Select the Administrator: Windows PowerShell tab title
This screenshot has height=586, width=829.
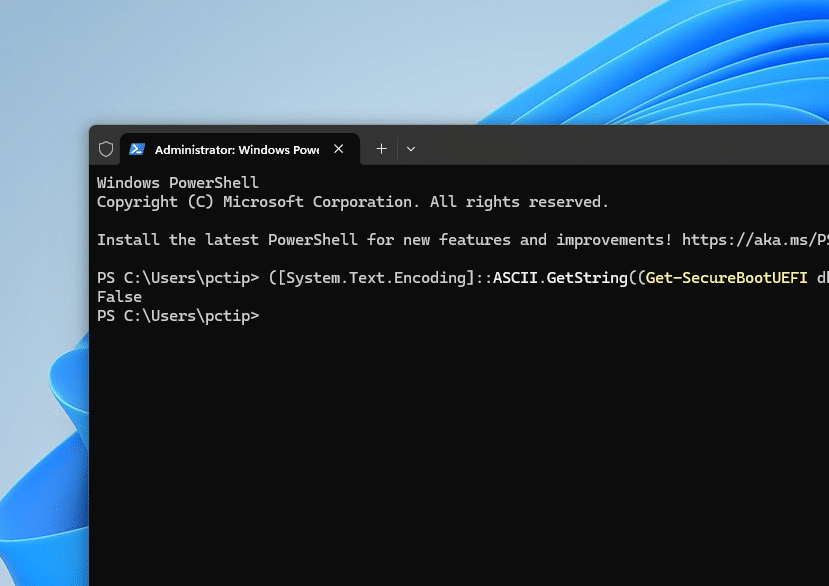coord(236,149)
